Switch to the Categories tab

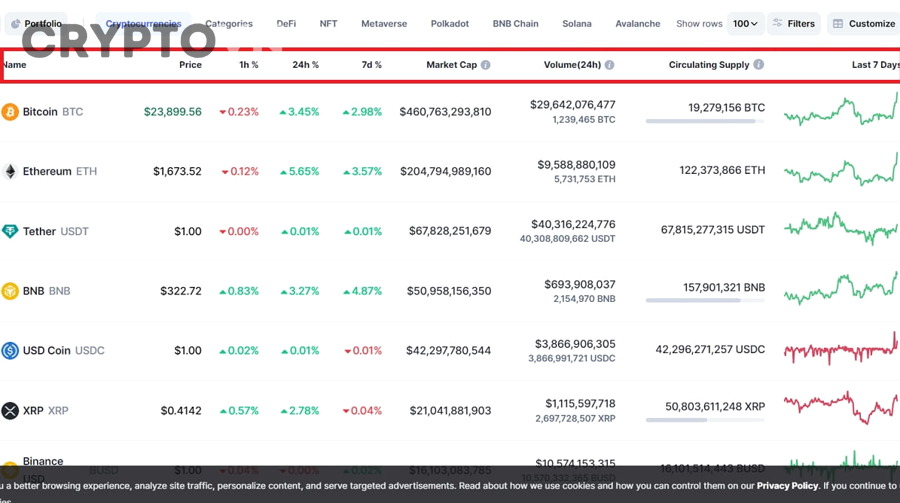click(x=229, y=24)
